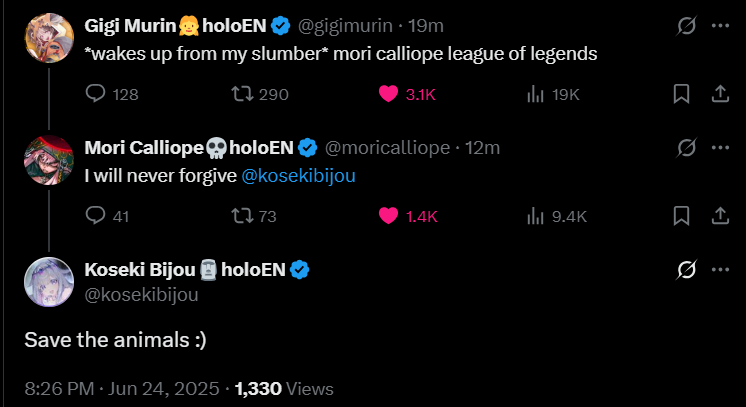Like Gigi Murin's tweet
Screen dimensions: 746x407
coord(389,94)
